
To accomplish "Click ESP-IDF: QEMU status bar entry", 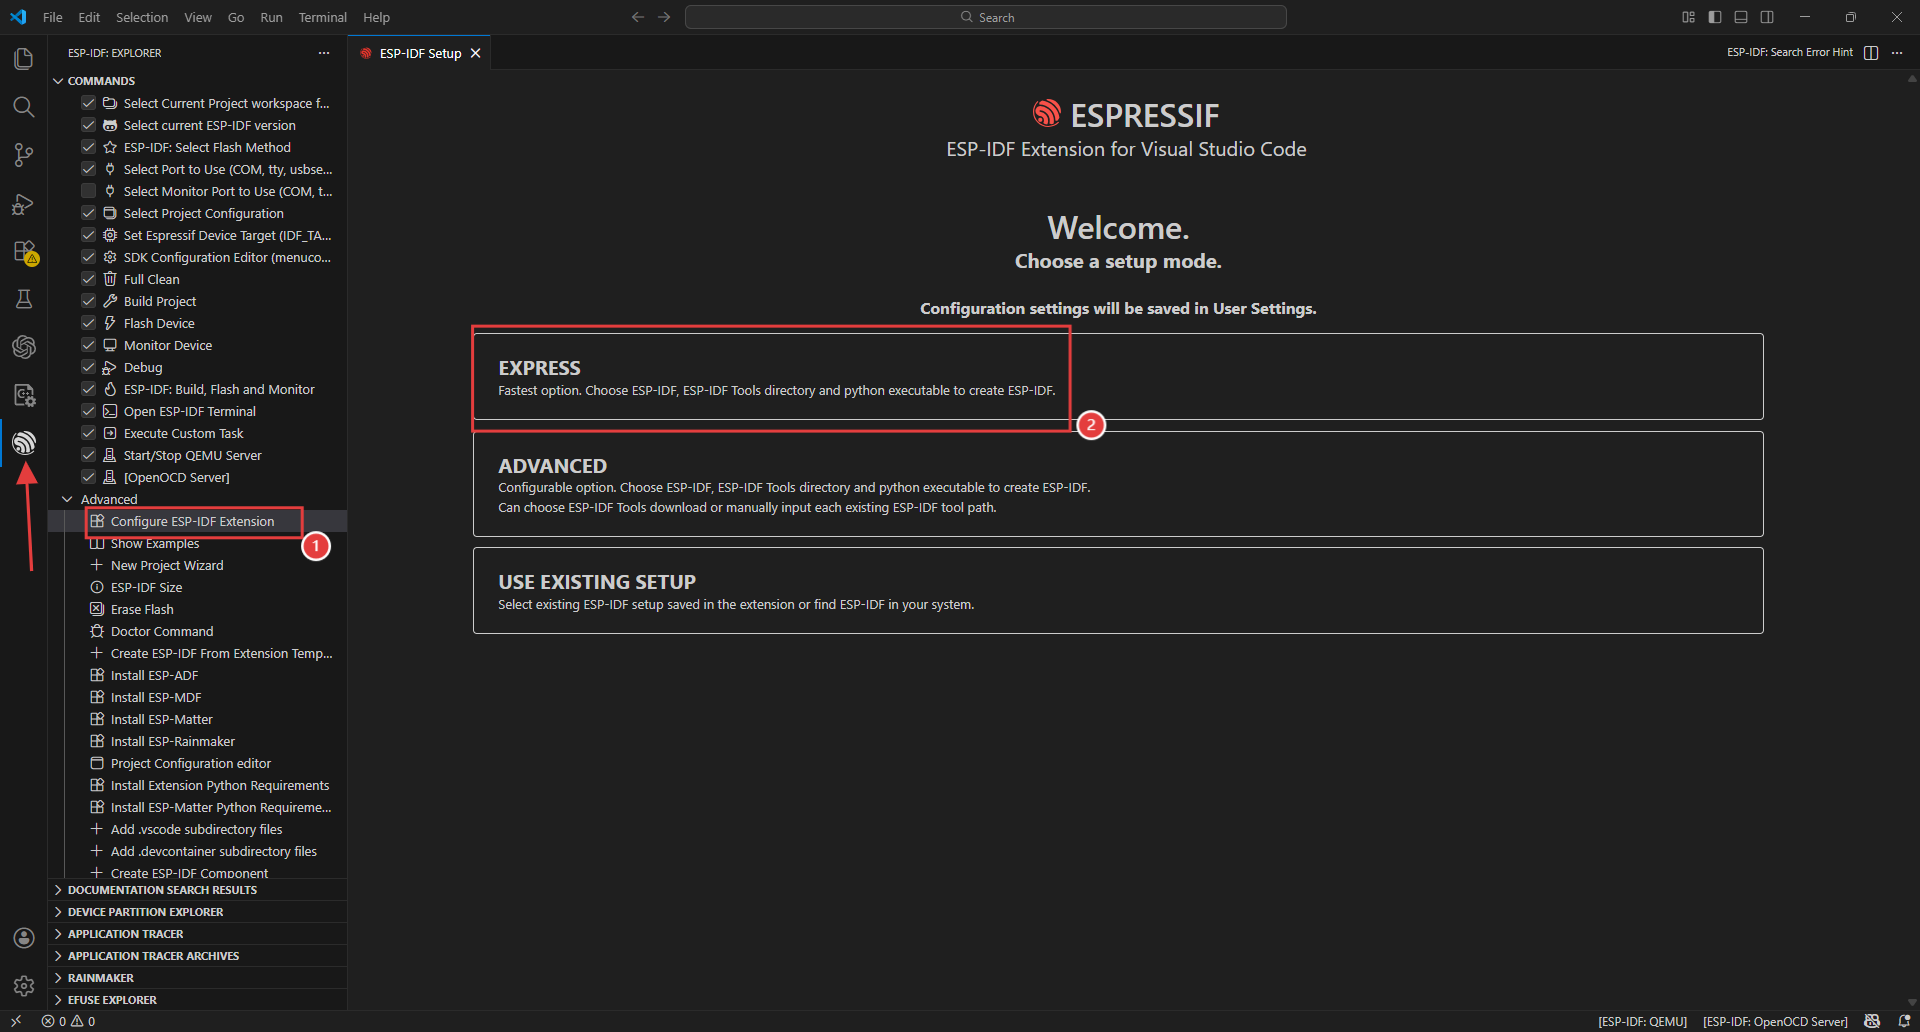I will point(1642,1021).
